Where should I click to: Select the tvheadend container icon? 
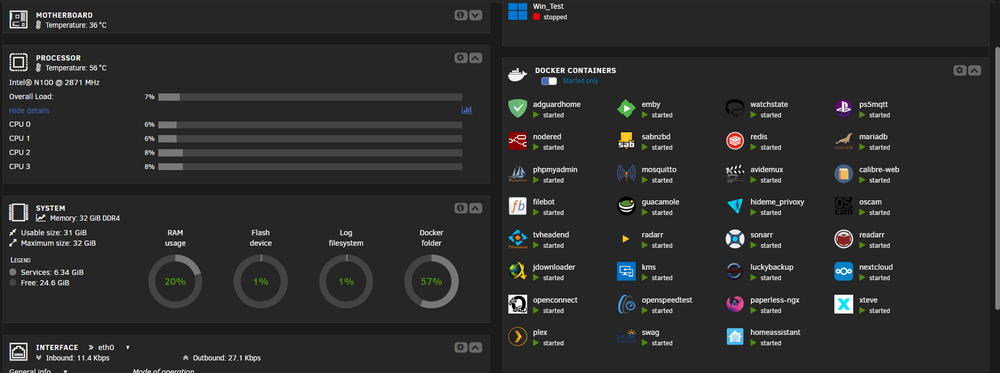(517, 239)
